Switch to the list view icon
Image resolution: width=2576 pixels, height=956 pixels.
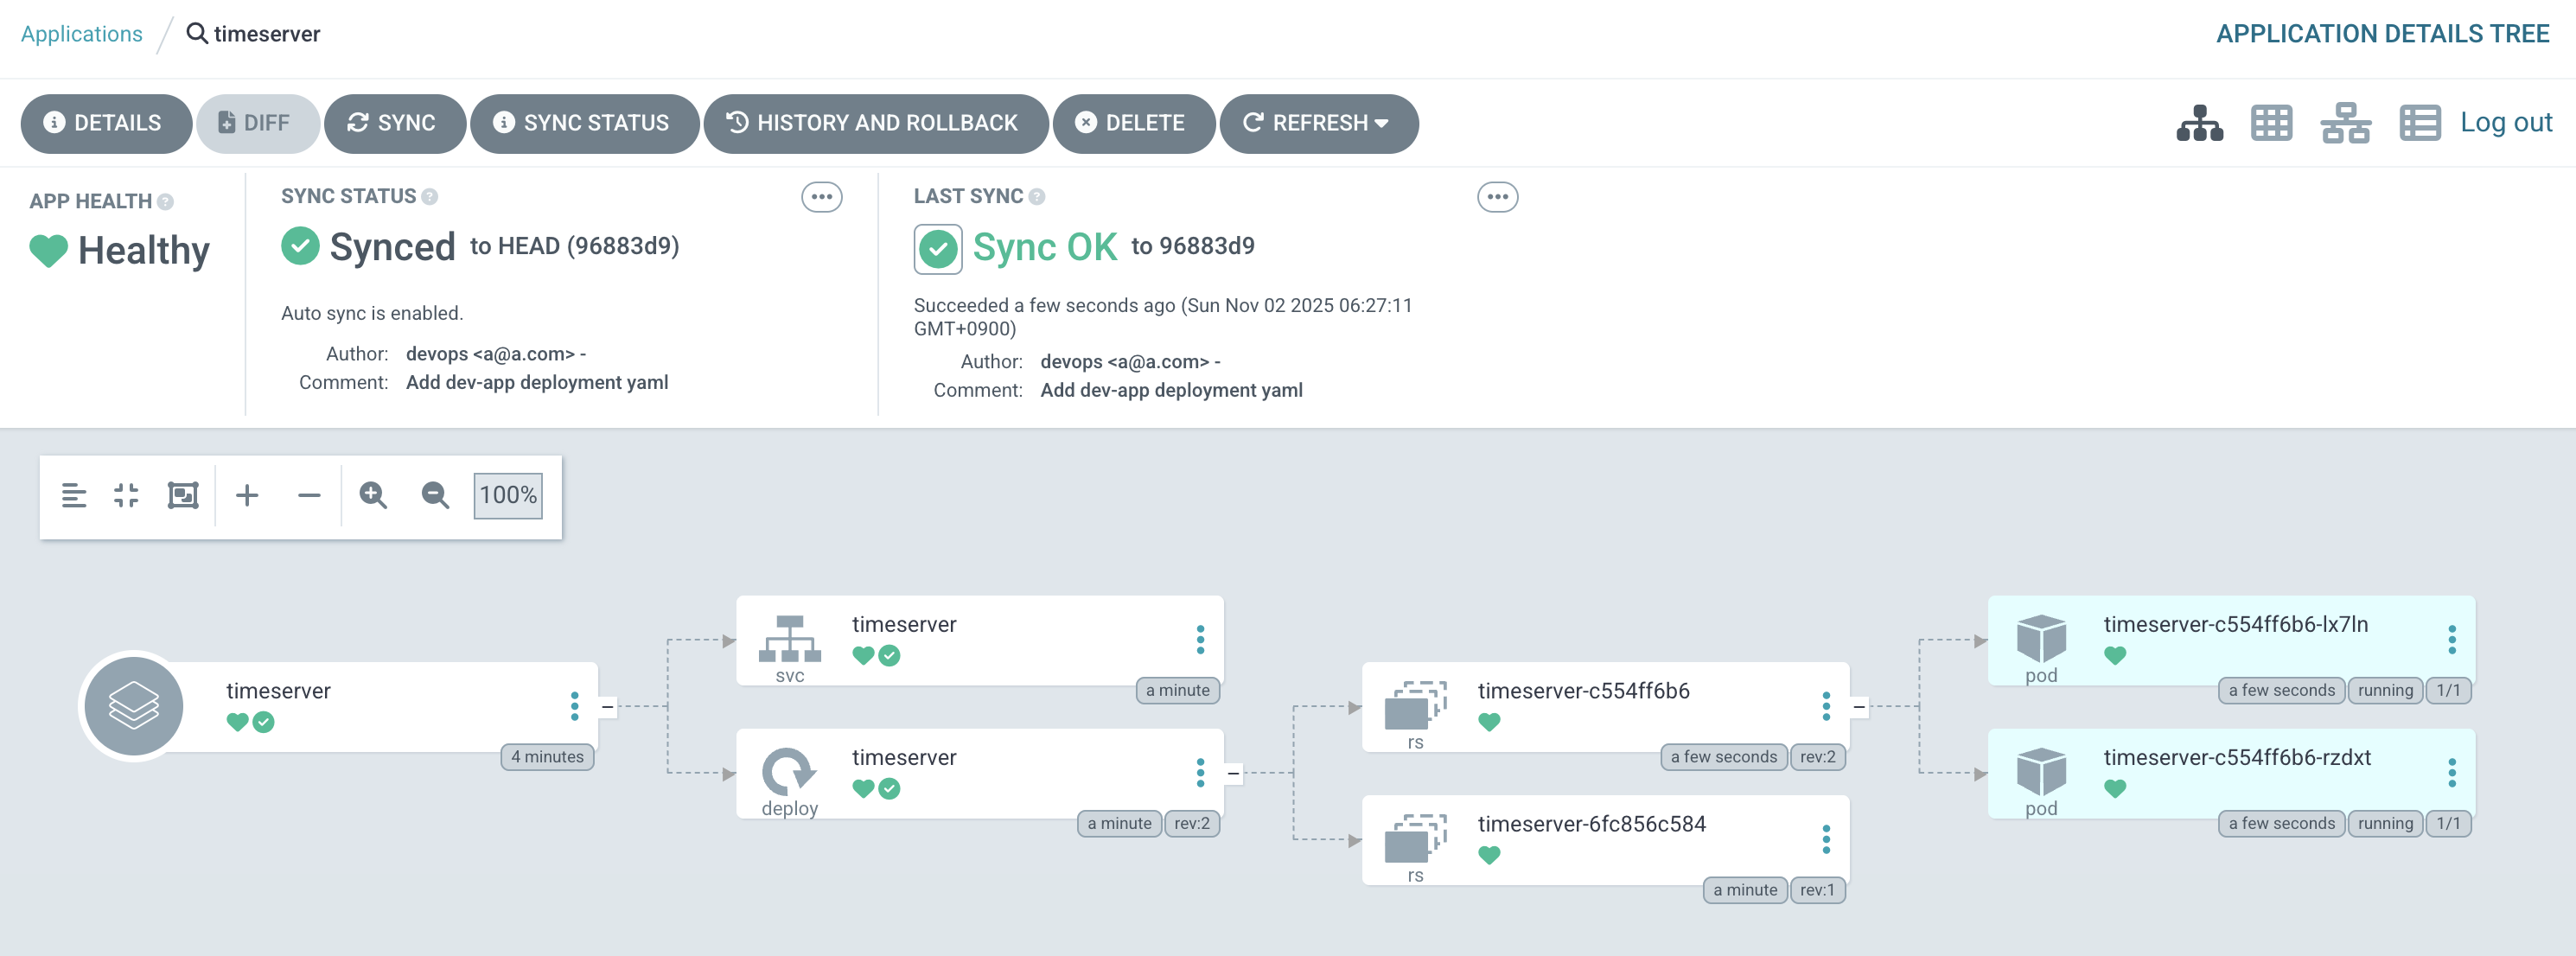tap(2419, 123)
